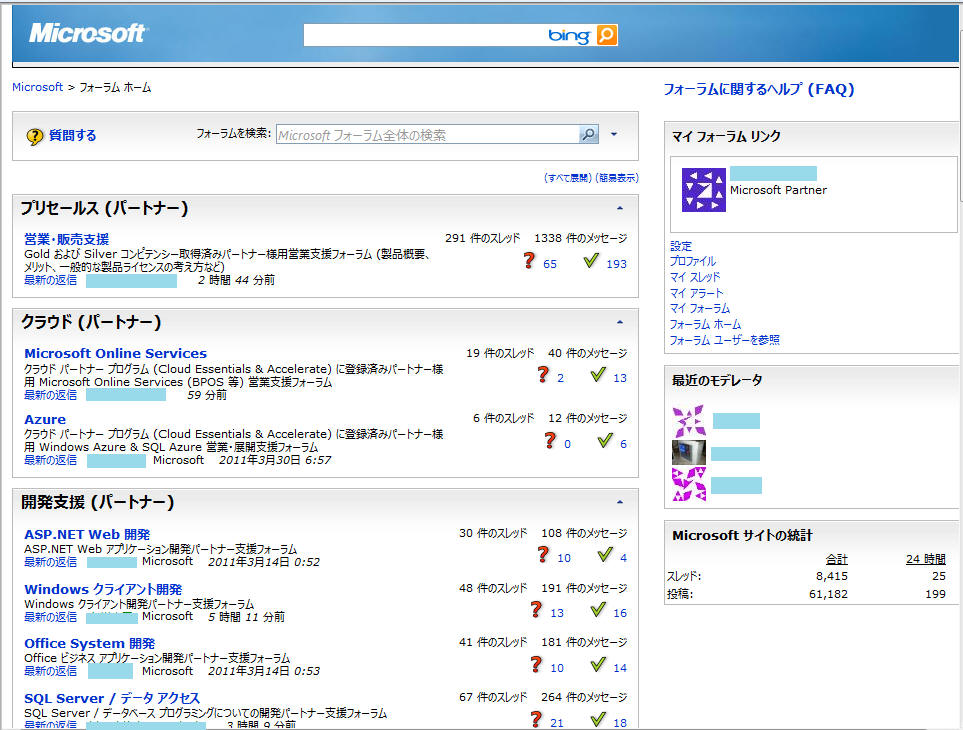
Task: Click red question mark for Microsoft Online Services
Action: [543, 375]
